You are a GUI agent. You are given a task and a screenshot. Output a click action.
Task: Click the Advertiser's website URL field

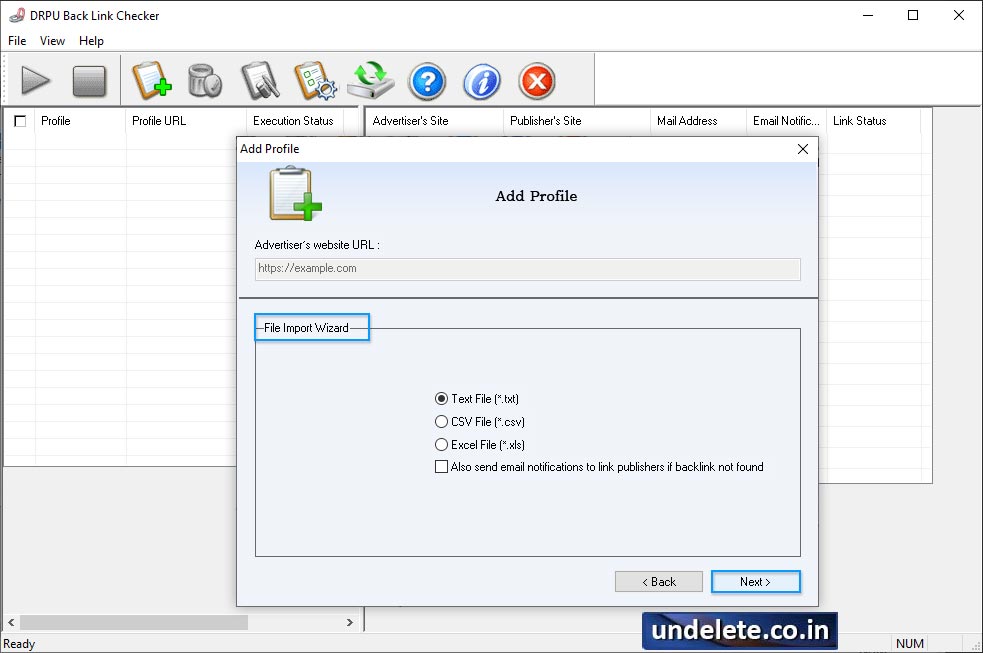(x=527, y=268)
